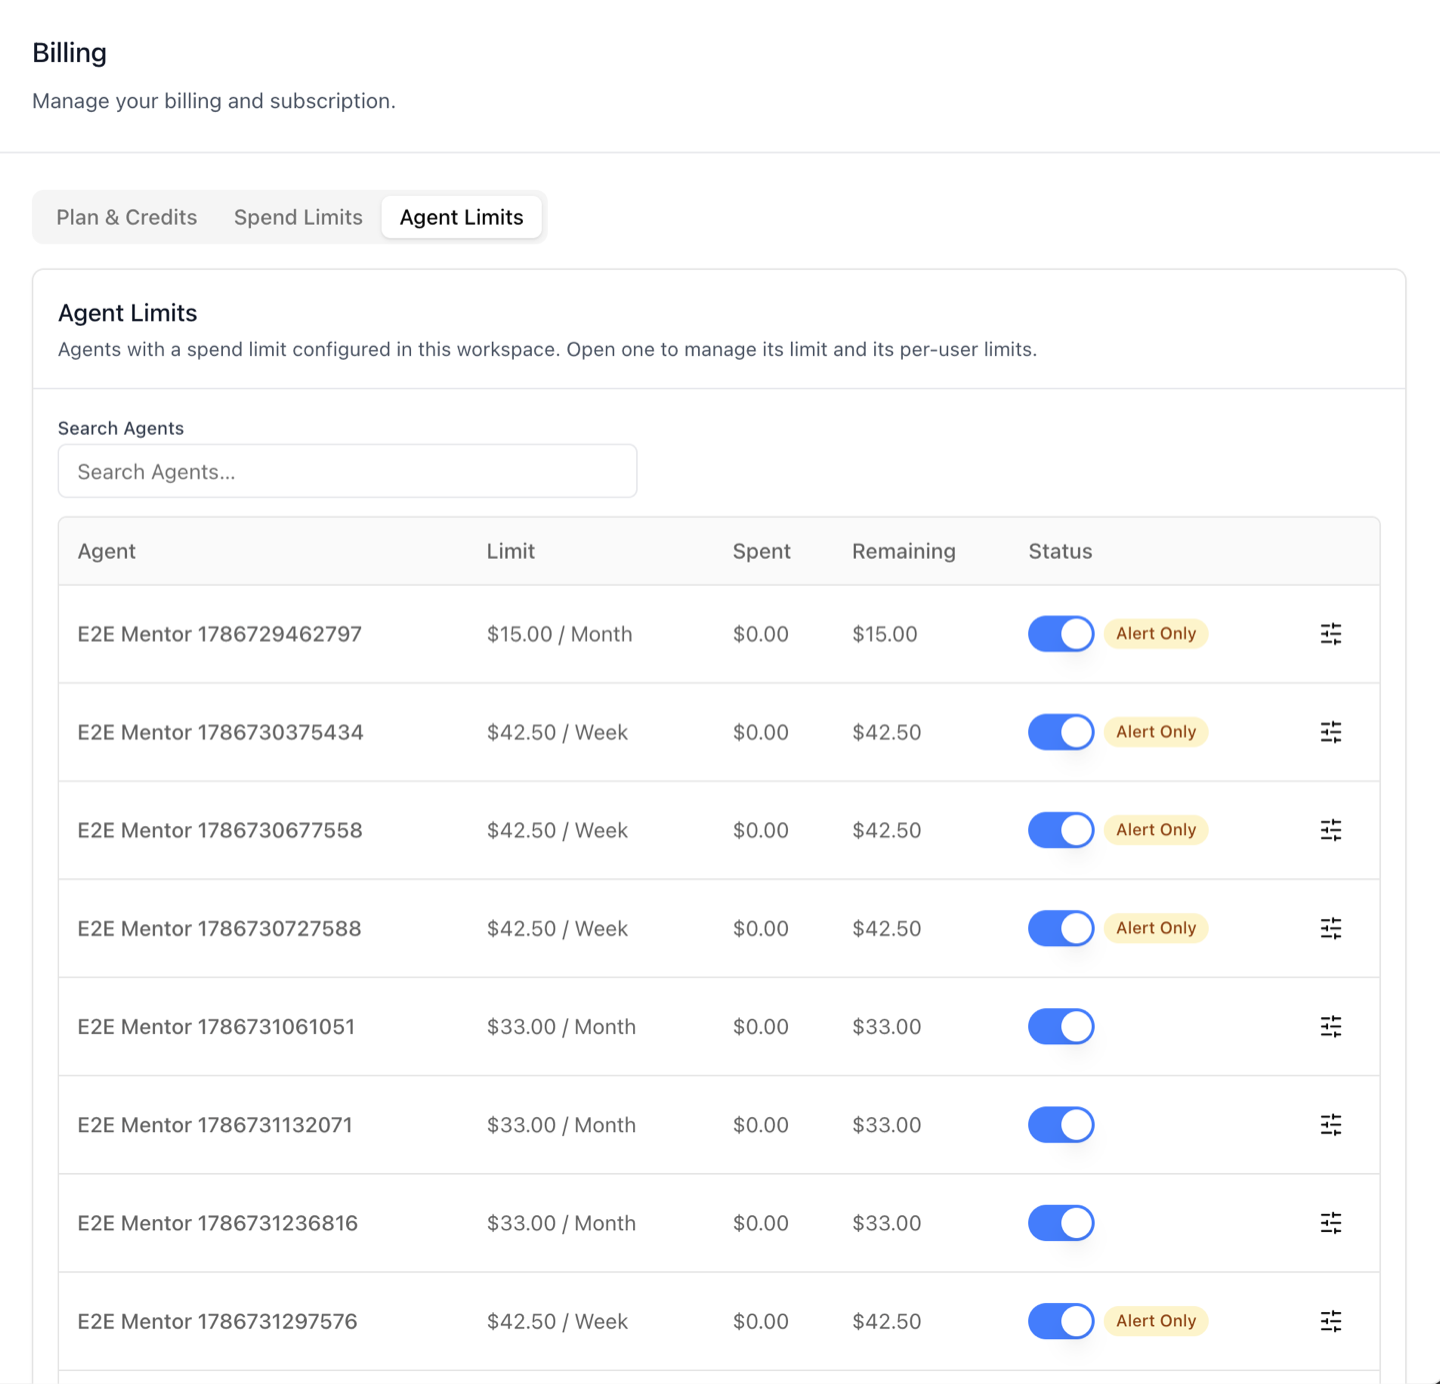Click the Alert Only badge for Mentor 1786730677558
This screenshot has width=1440, height=1384.
pyautogui.click(x=1156, y=830)
